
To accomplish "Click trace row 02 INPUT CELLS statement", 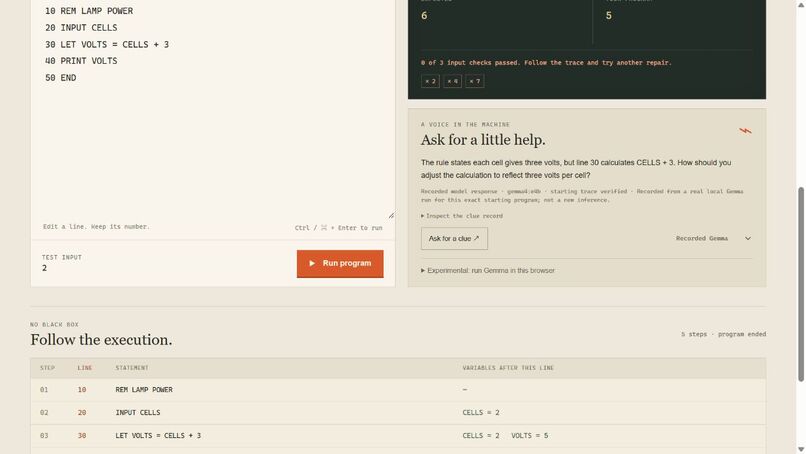I will tap(138, 412).
